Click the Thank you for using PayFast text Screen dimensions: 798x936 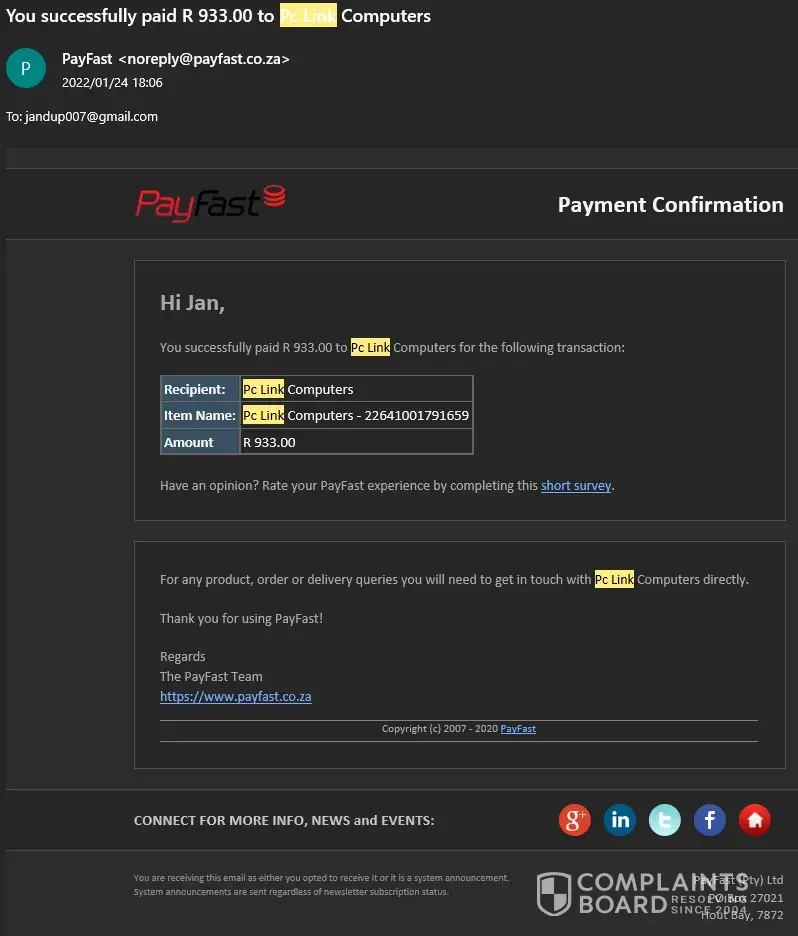click(x=241, y=618)
